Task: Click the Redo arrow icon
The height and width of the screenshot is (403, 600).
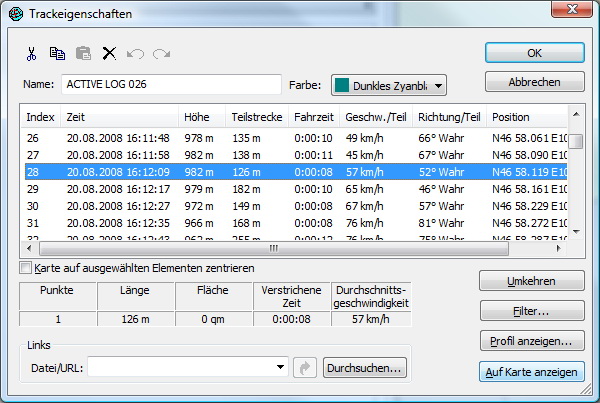Action: click(161, 53)
